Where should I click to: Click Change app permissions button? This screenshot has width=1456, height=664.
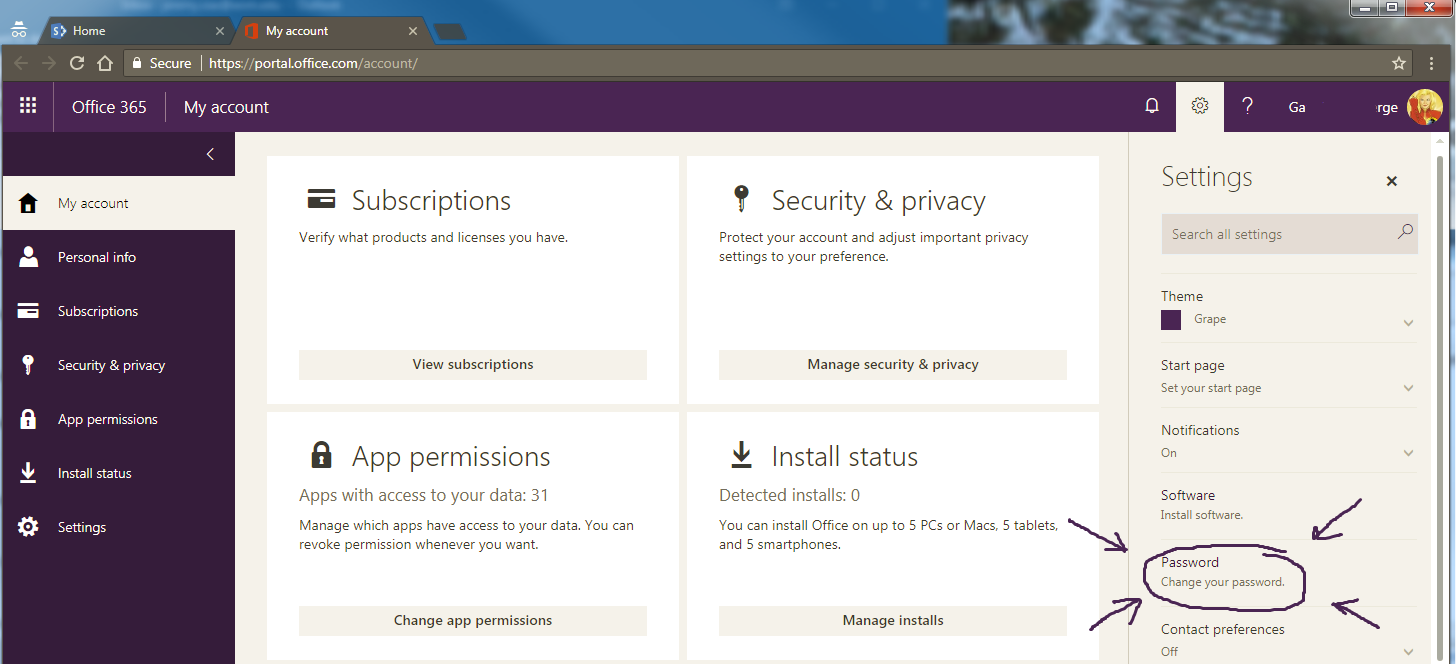(x=473, y=620)
